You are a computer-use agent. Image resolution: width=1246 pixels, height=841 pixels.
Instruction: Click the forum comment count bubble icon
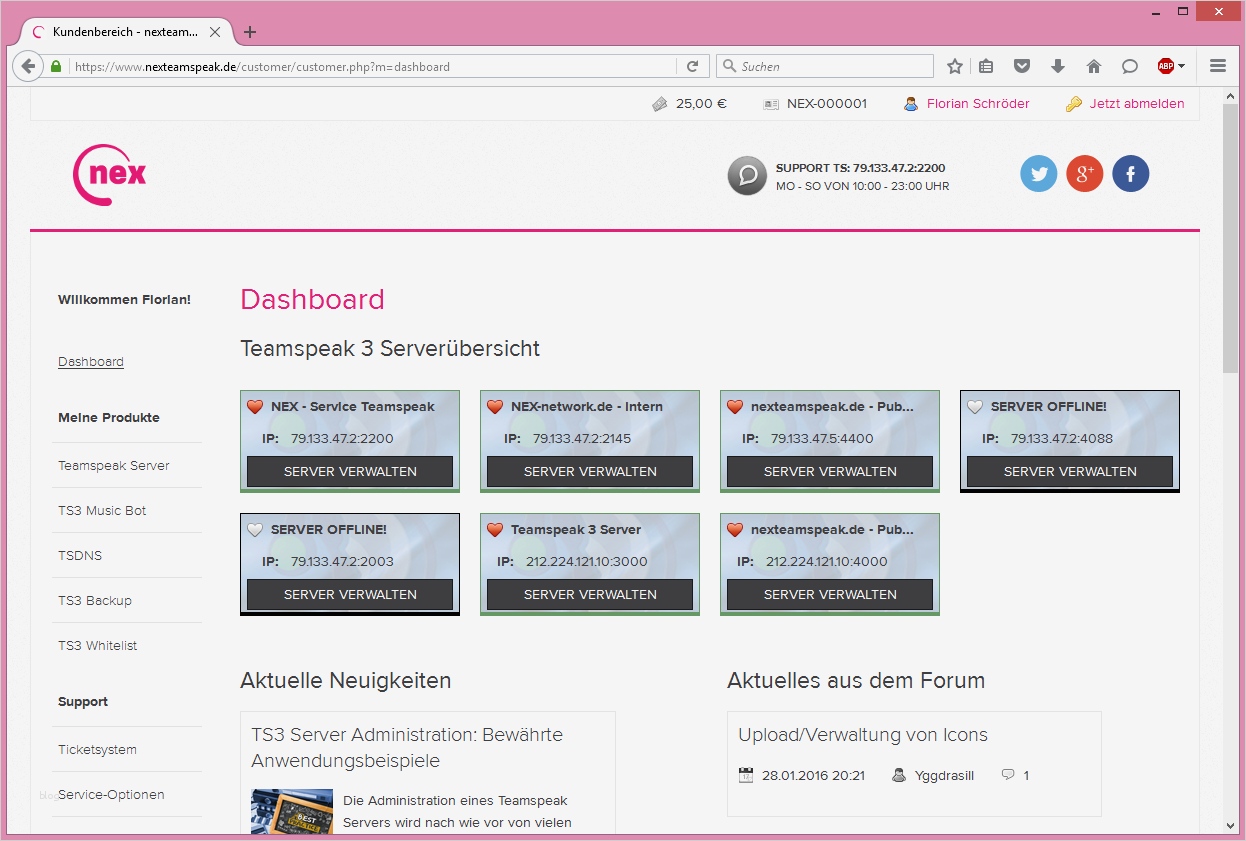[1008, 775]
